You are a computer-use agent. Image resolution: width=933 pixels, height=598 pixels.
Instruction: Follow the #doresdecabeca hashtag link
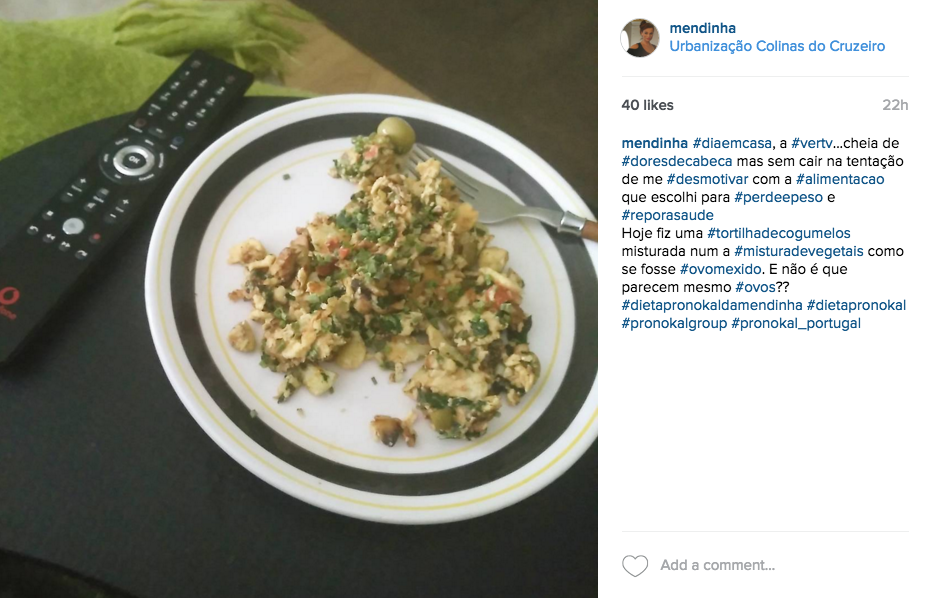(x=677, y=161)
